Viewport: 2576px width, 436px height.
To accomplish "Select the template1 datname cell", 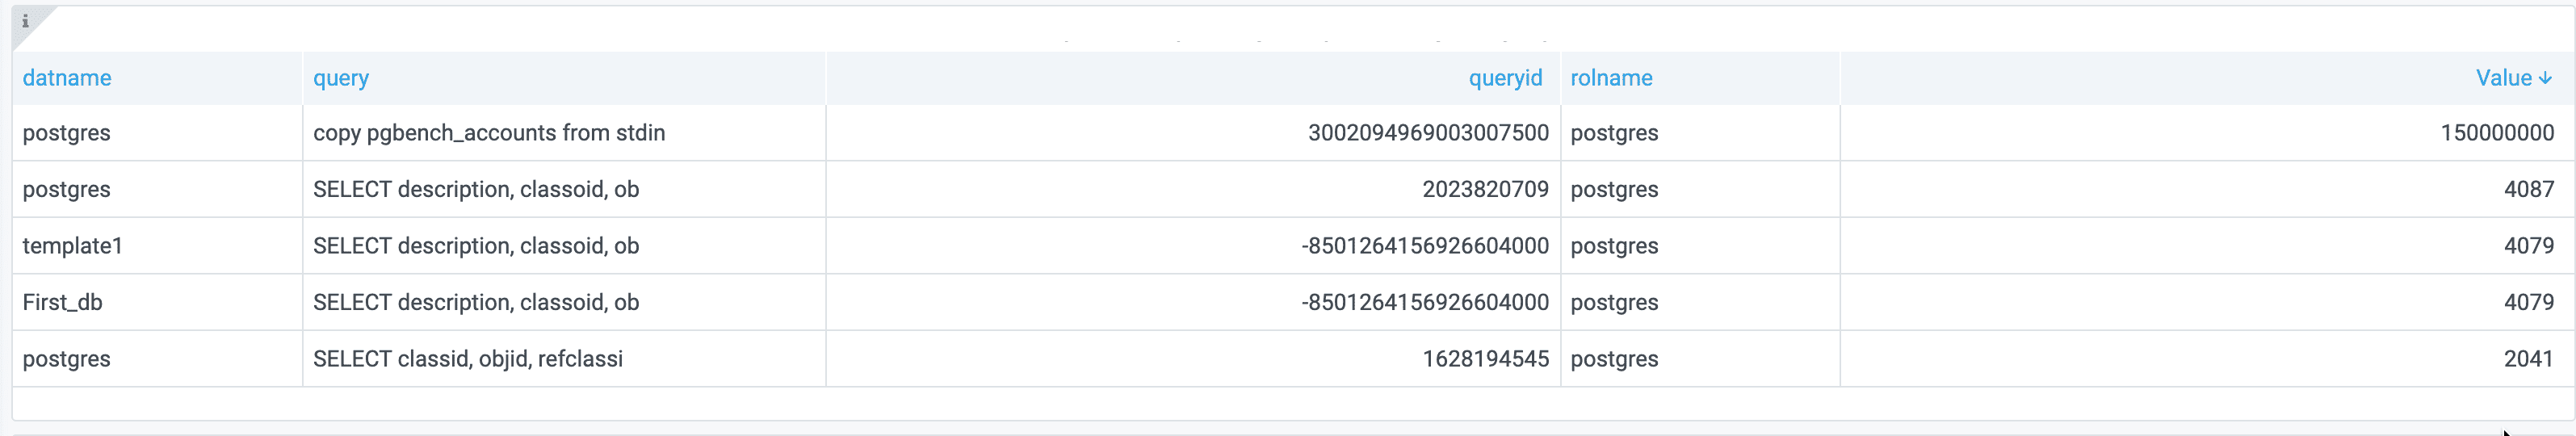I will point(72,246).
